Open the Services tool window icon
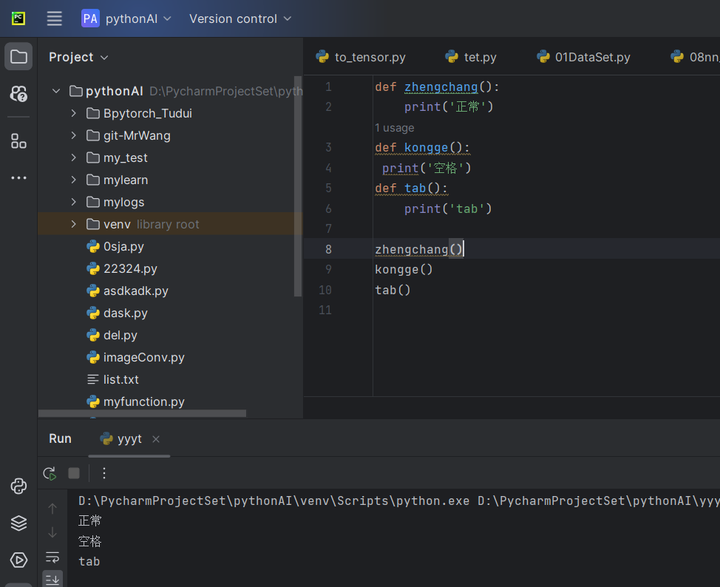 point(18,559)
